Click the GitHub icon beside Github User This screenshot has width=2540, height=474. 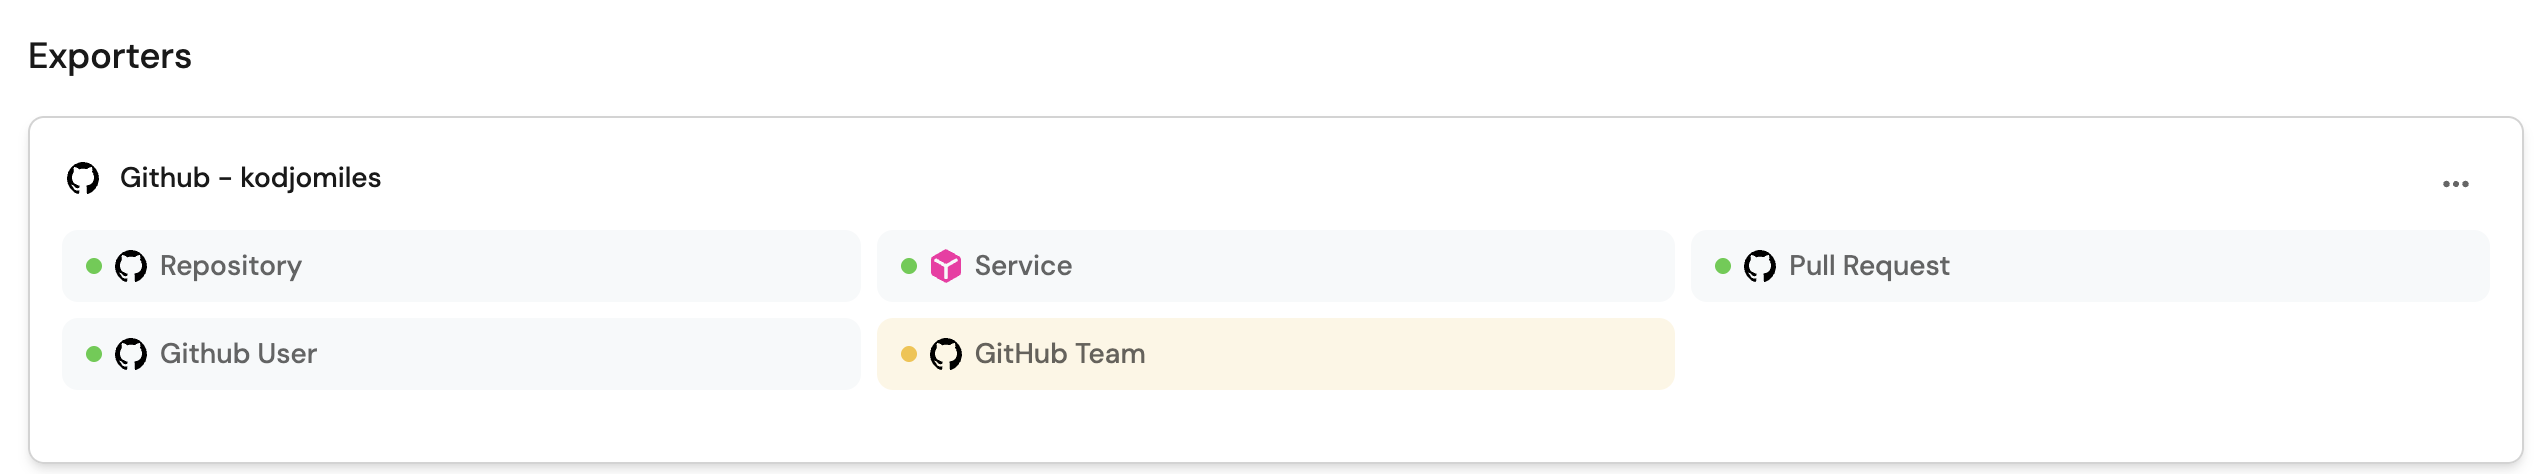coord(131,355)
